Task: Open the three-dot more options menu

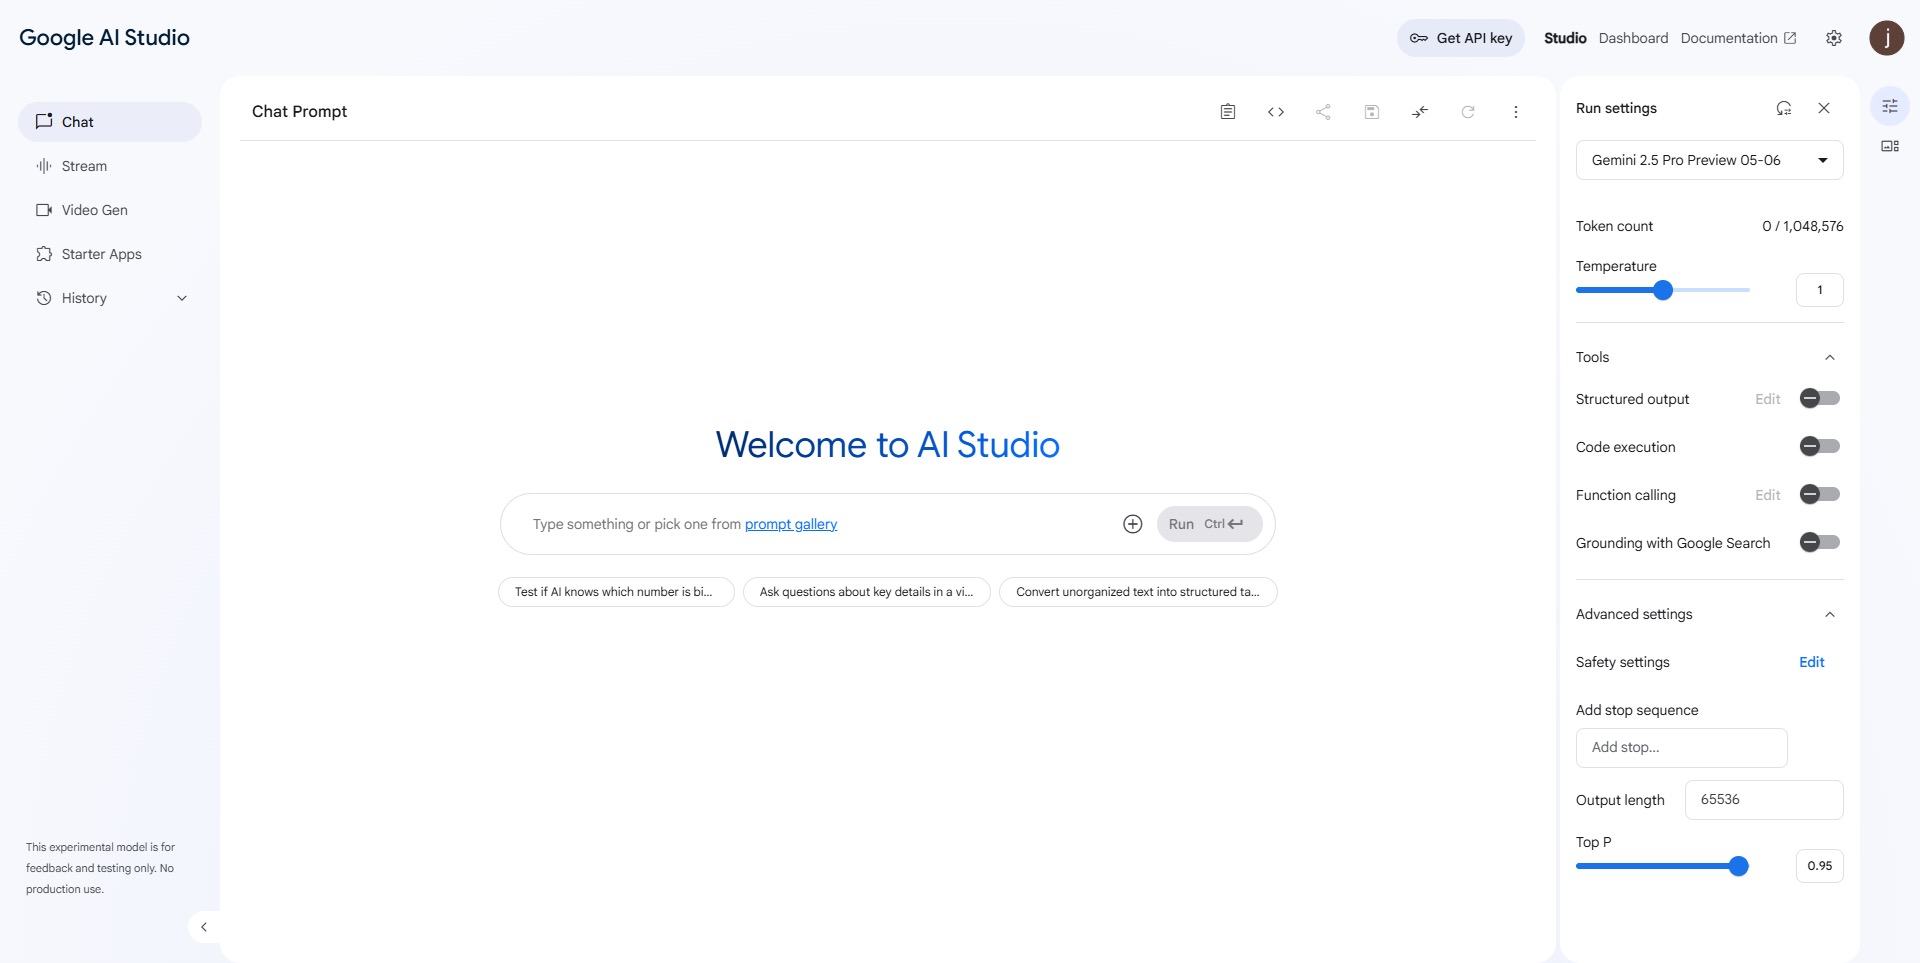Action: [x=1515, y=112]
